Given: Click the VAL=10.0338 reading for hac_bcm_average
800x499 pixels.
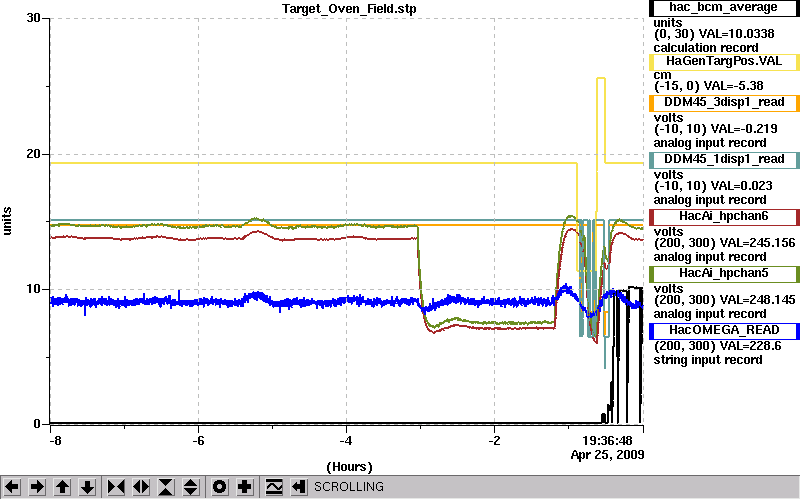Looking at the screenshot, I should tap(736, 34).
